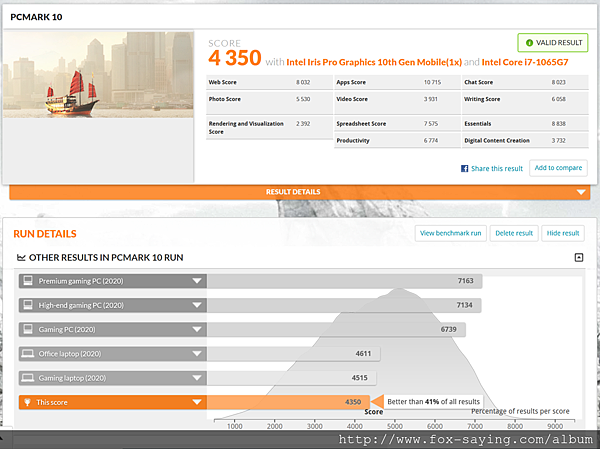
Task: Expand the Gaming laptop (2020) dropdown arrow
Action: tap(197, 378)
